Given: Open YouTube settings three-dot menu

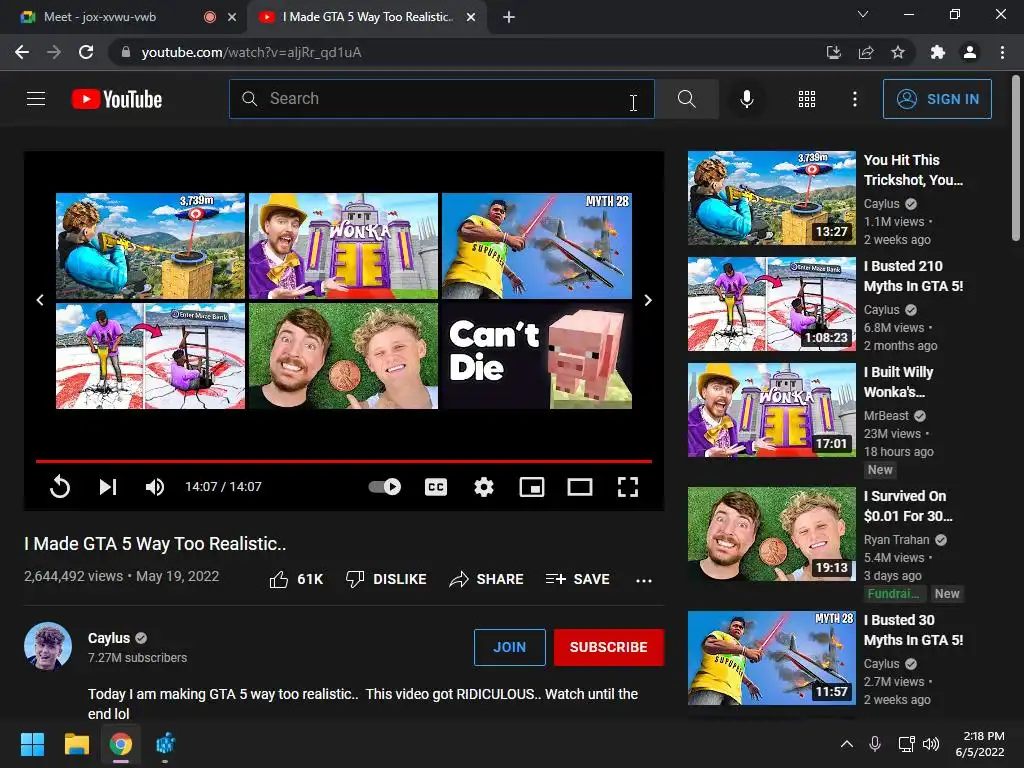Looking at the screenshot, I should (x=854, y=99).
